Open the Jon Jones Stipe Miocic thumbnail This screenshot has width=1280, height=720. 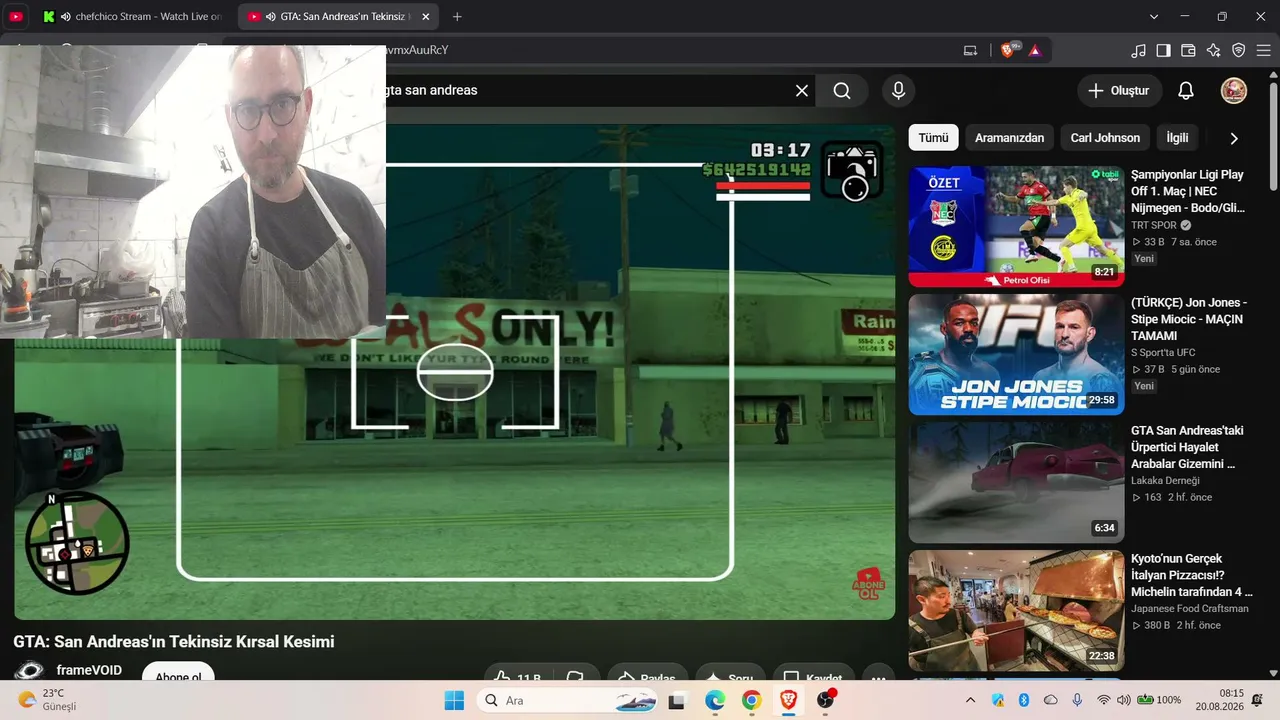(x=1016, y=354)
